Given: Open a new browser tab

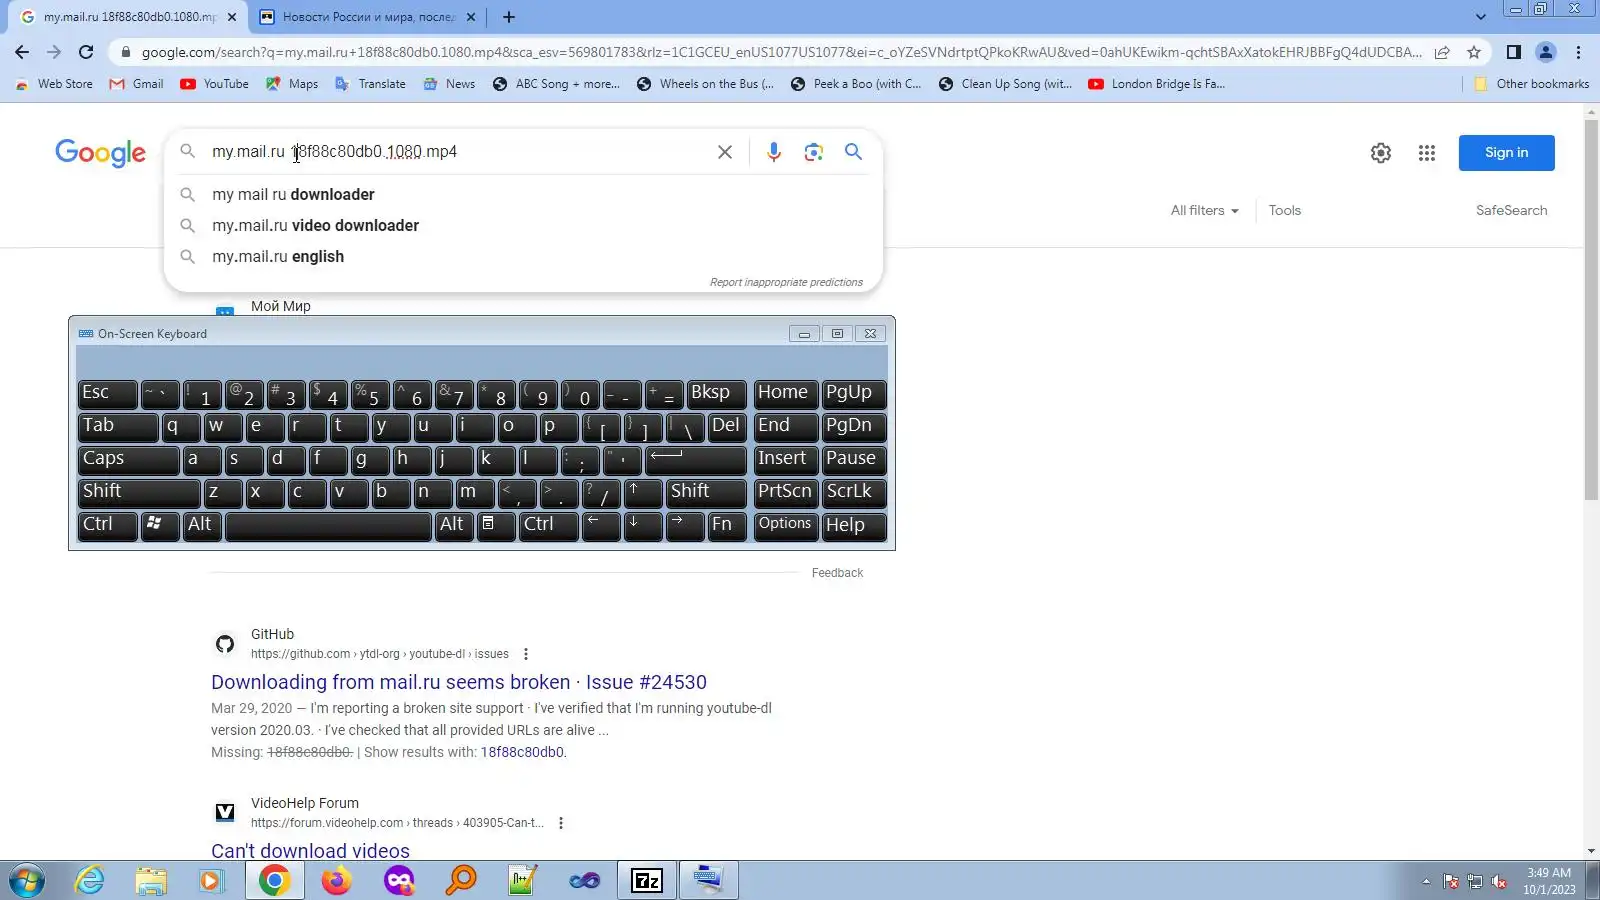Looking at the screenshot, I should click(509, 17).
